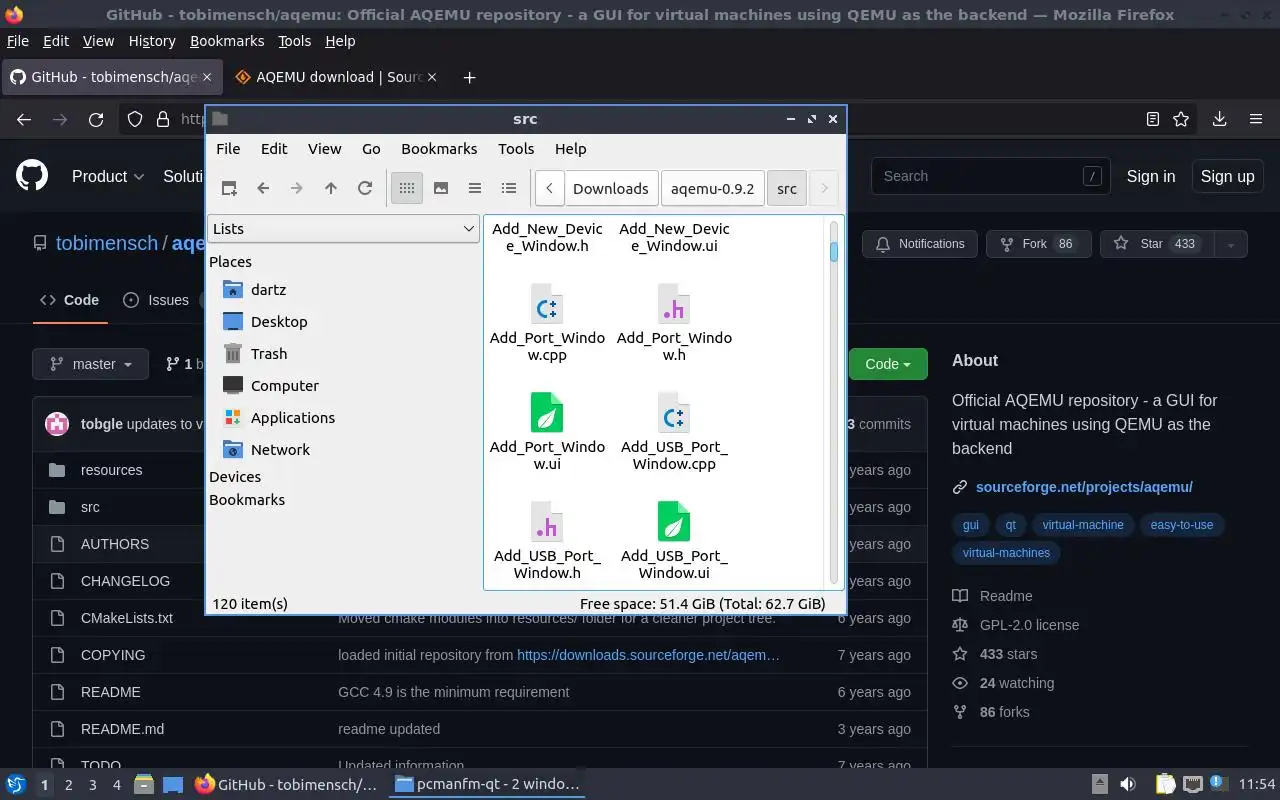Open Firefox hamburger application menu
The image size is (1280, 800).
[x=1256, y=119]
